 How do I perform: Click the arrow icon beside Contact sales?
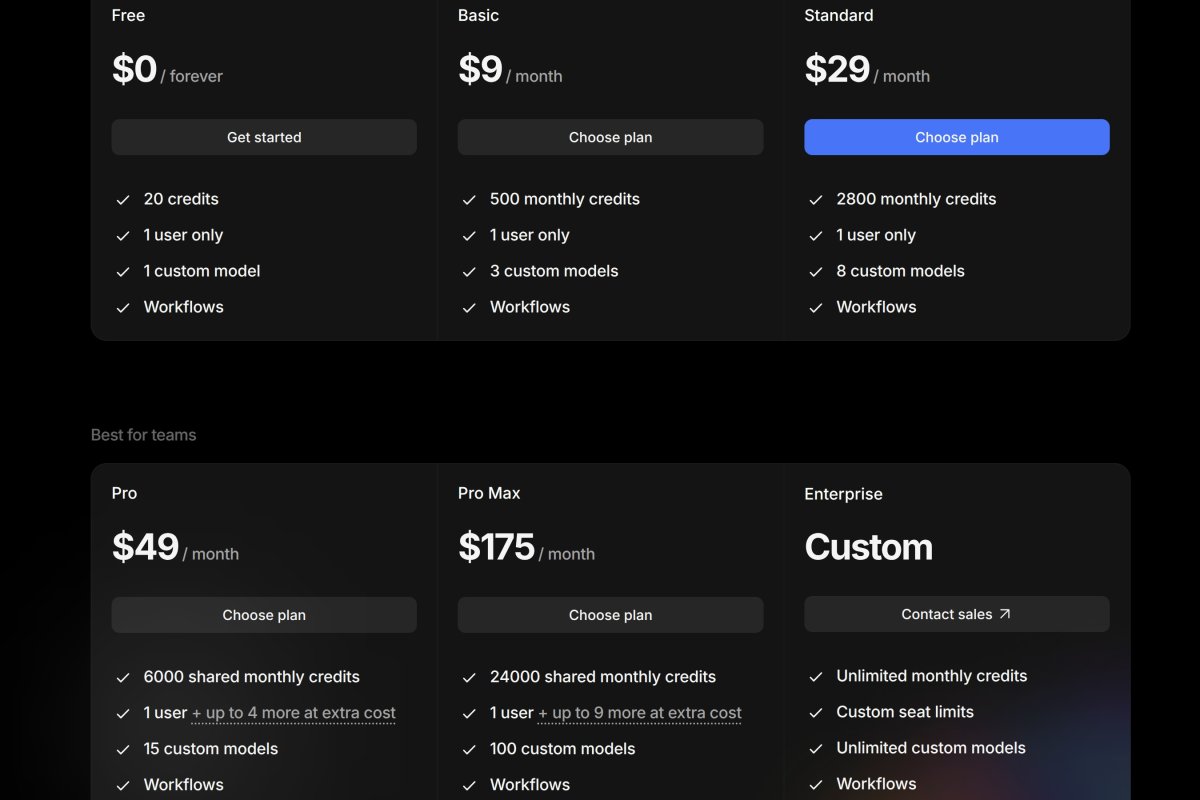coord(1005,614)
